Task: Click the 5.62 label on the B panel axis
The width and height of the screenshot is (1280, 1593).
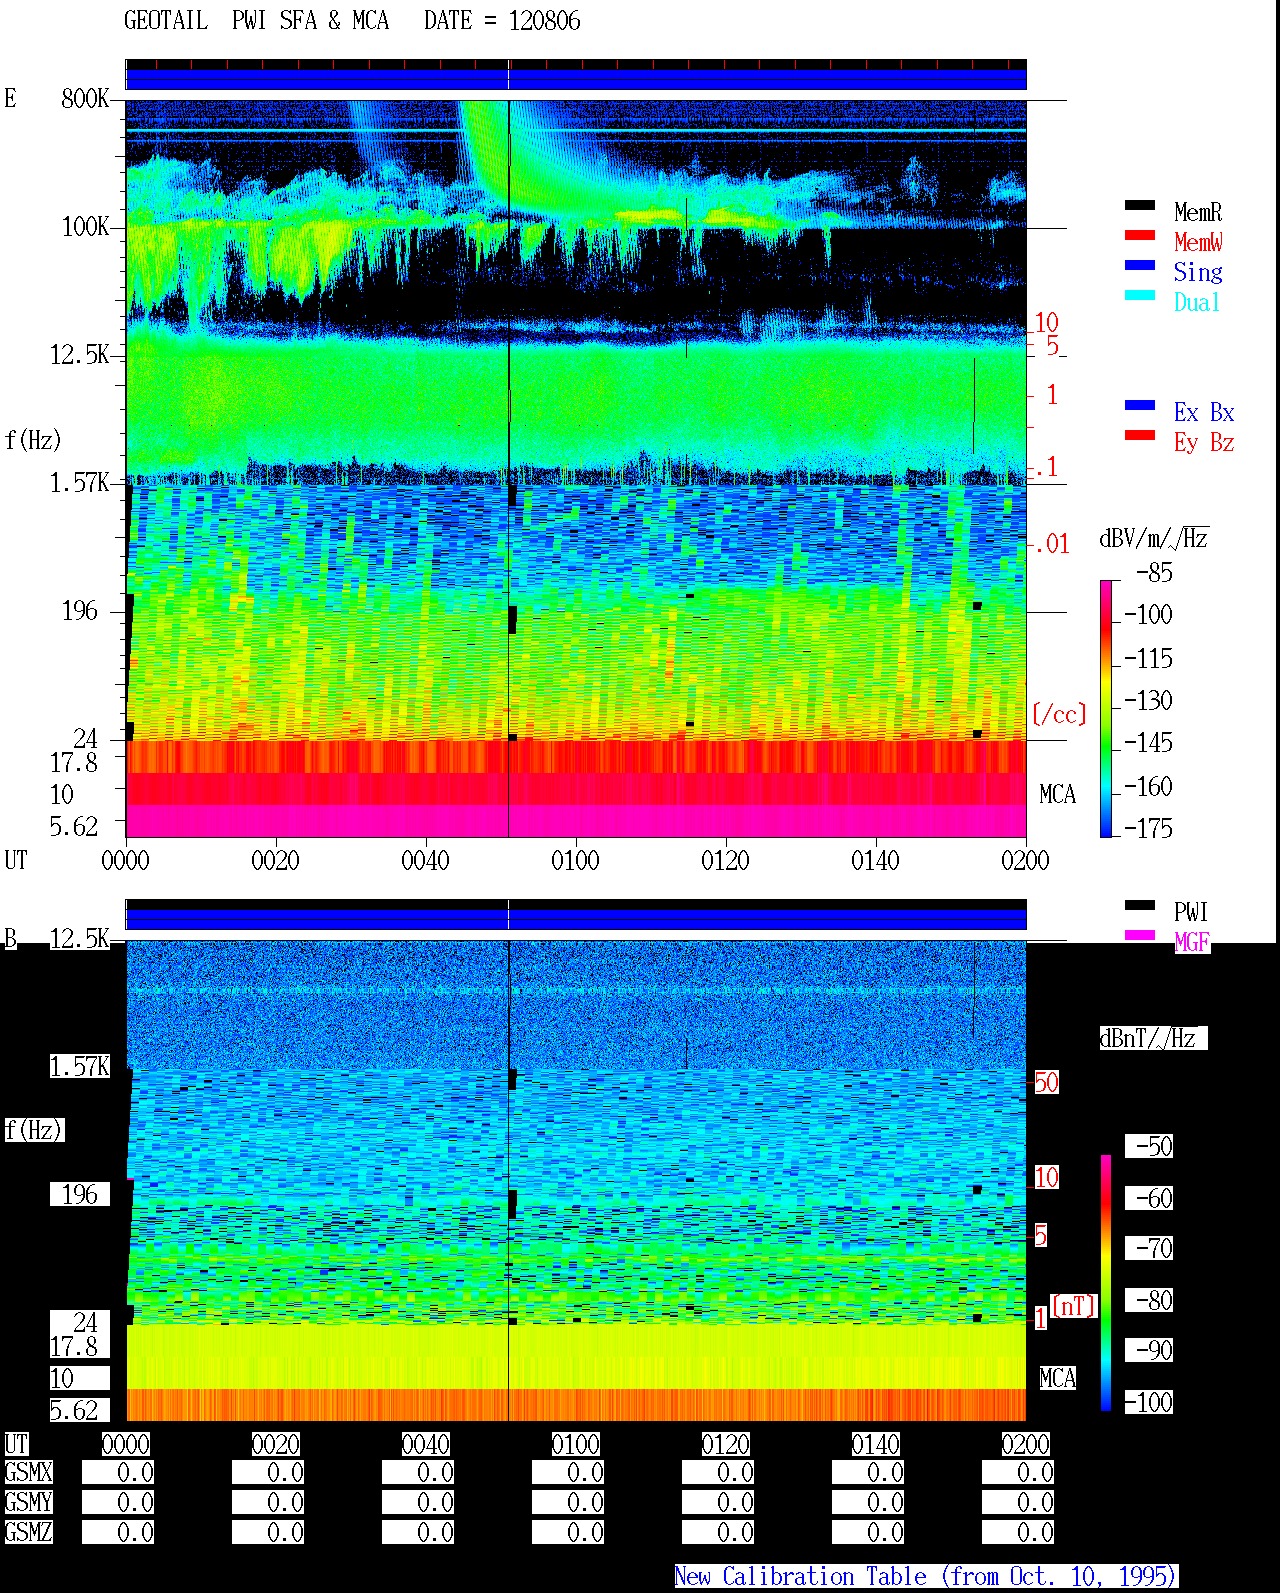Action: (74, 1410)
